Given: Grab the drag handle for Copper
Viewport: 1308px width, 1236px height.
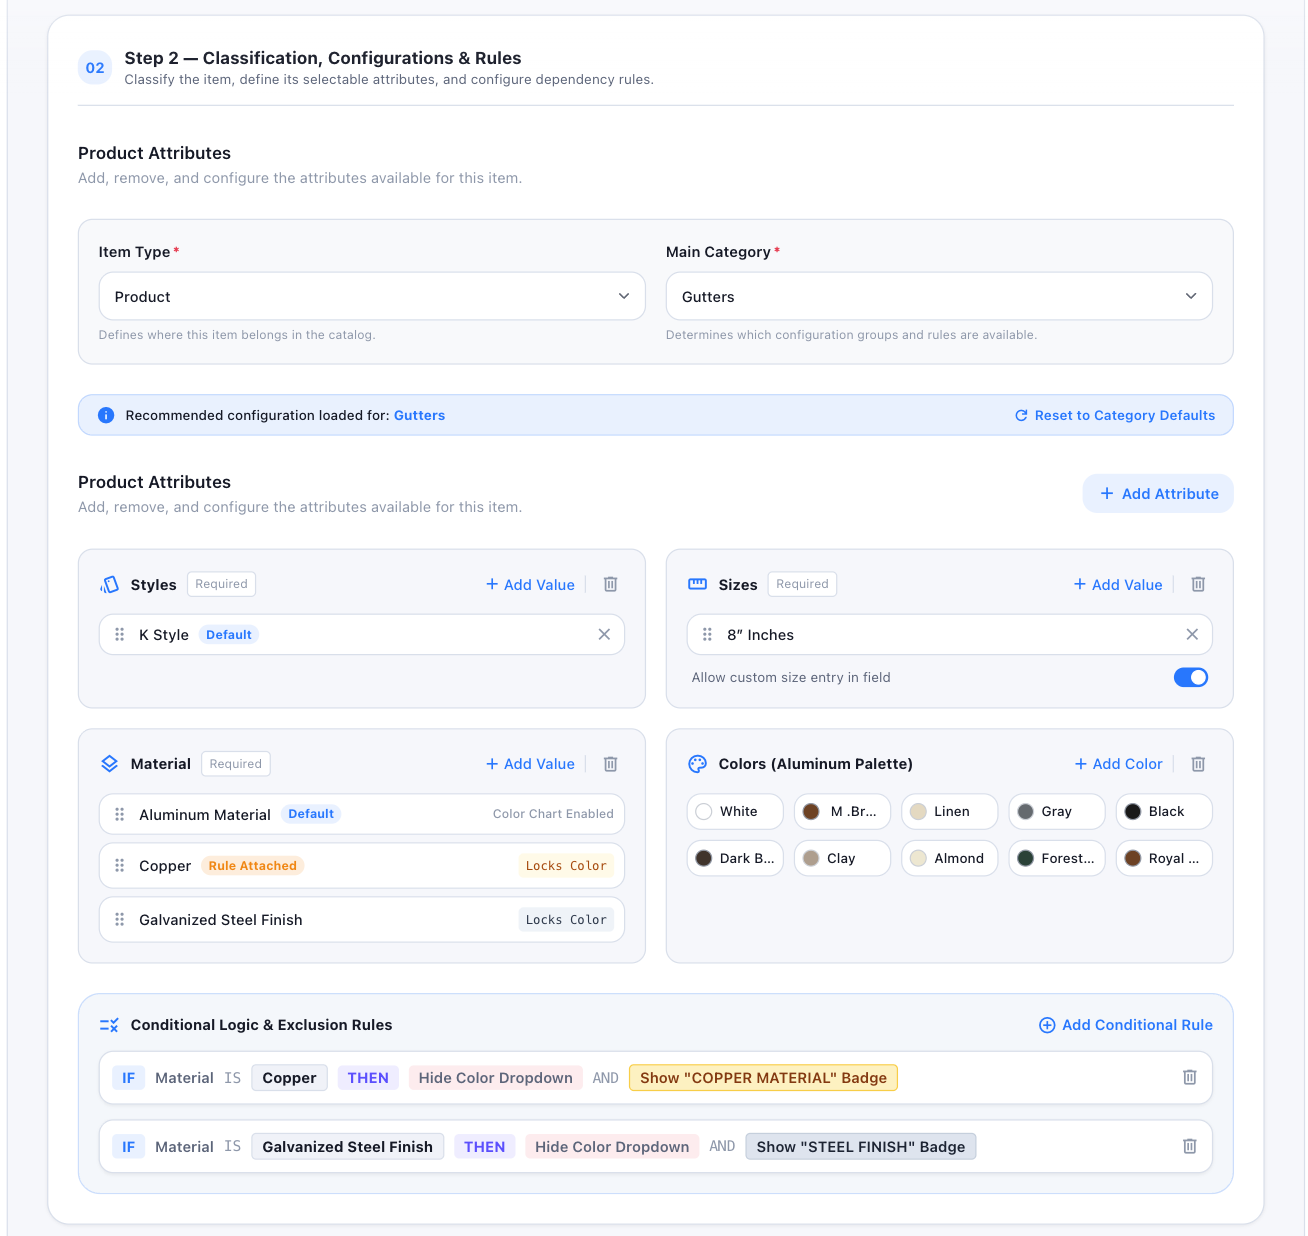Looking at the screenshot, I should pos(119,865).
